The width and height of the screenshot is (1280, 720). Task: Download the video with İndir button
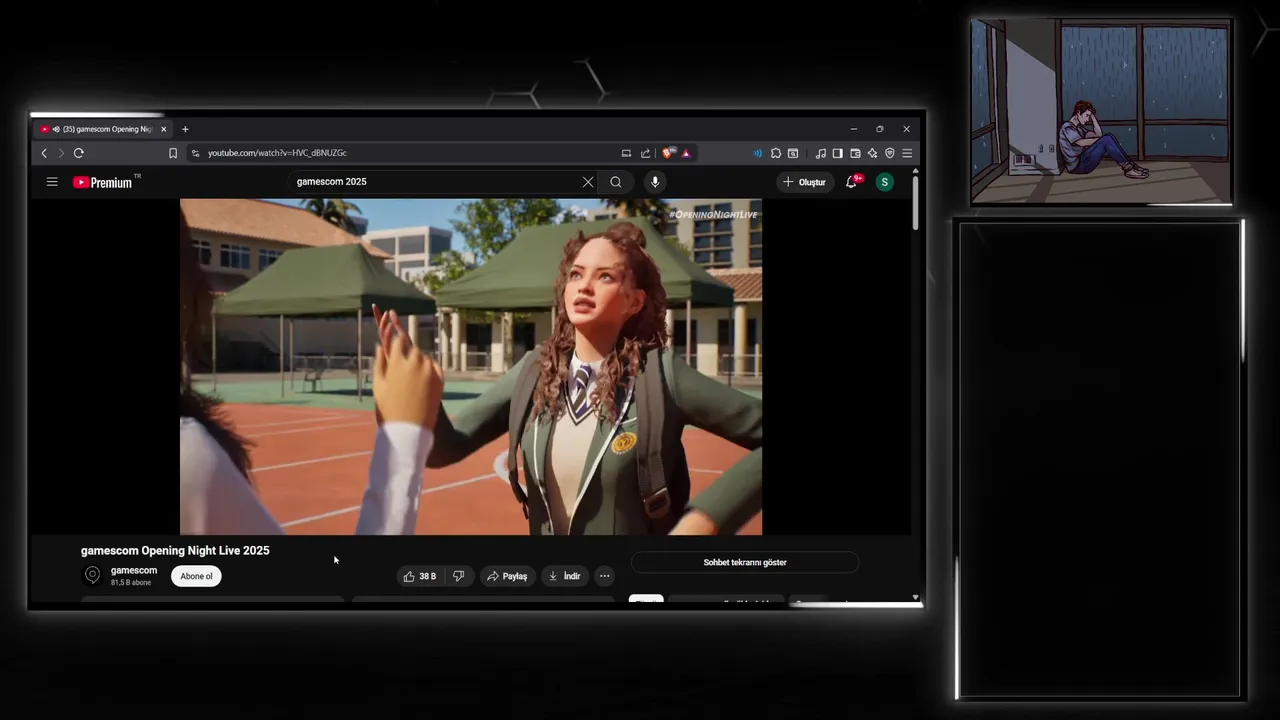(x=564, y=576)
